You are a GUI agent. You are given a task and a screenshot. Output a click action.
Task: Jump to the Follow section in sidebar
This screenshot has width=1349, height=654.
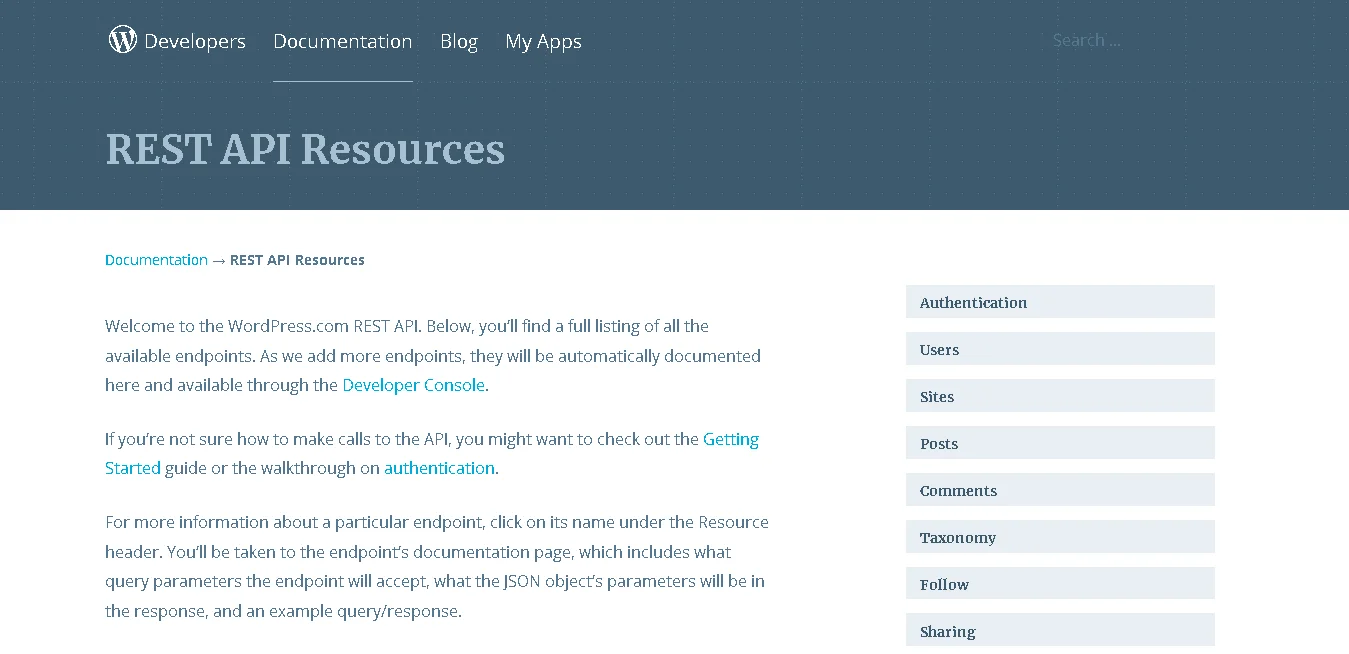click(x=1060, y=584)
